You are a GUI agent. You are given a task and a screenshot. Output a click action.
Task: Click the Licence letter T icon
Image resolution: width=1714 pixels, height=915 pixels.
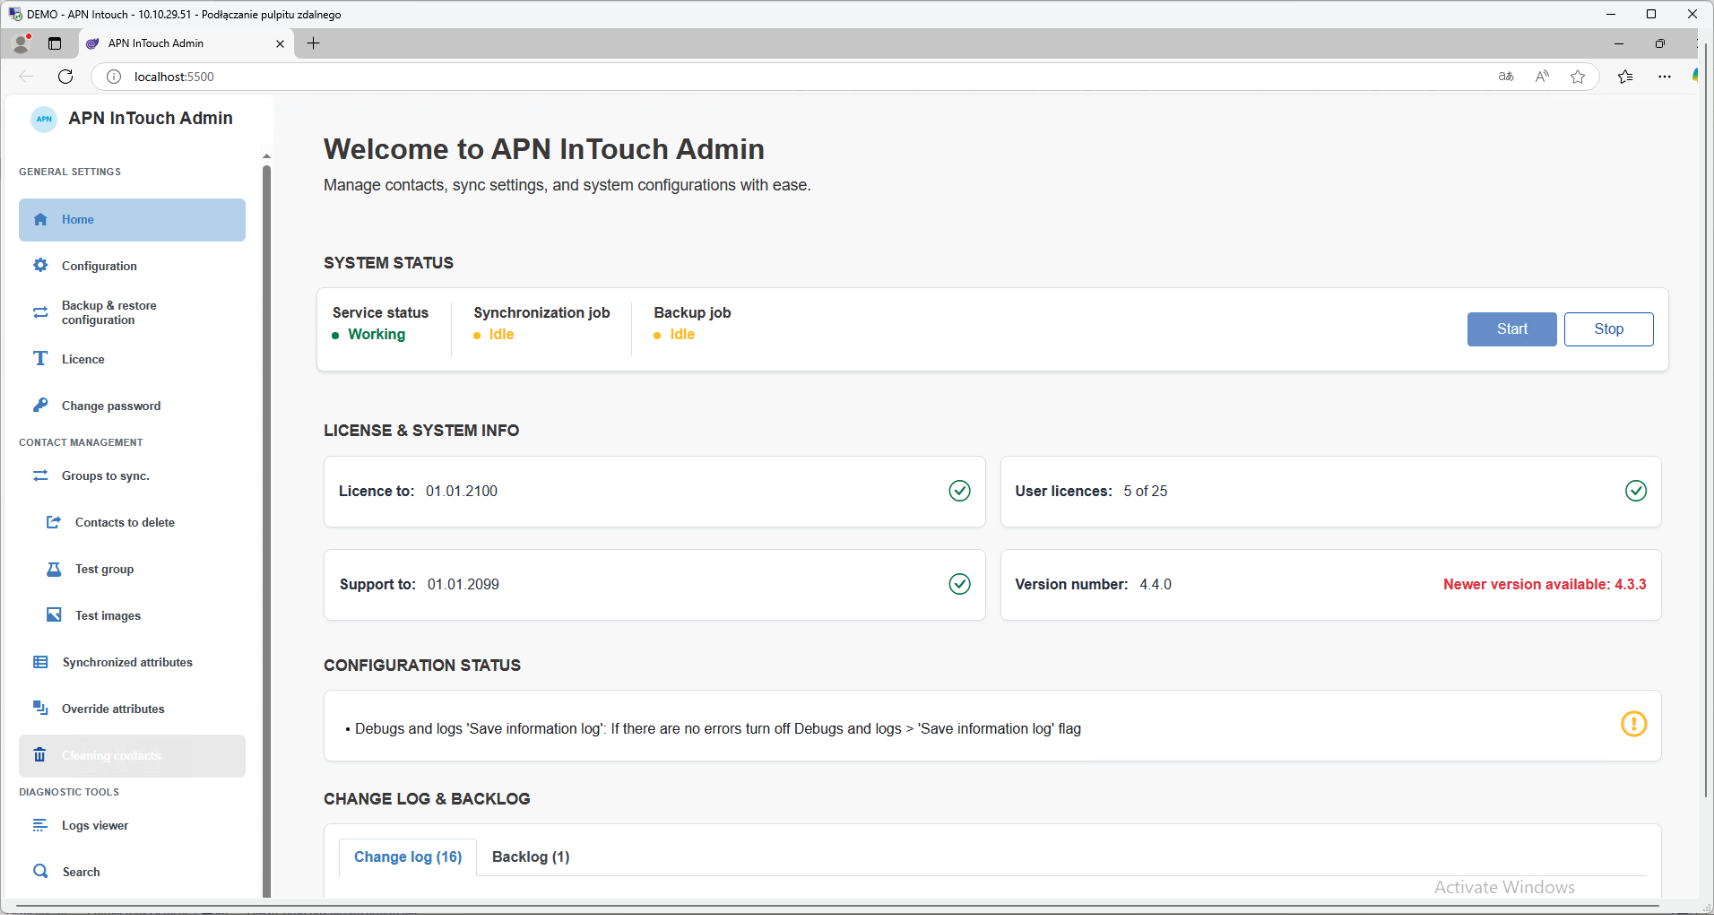coord(40,359)
